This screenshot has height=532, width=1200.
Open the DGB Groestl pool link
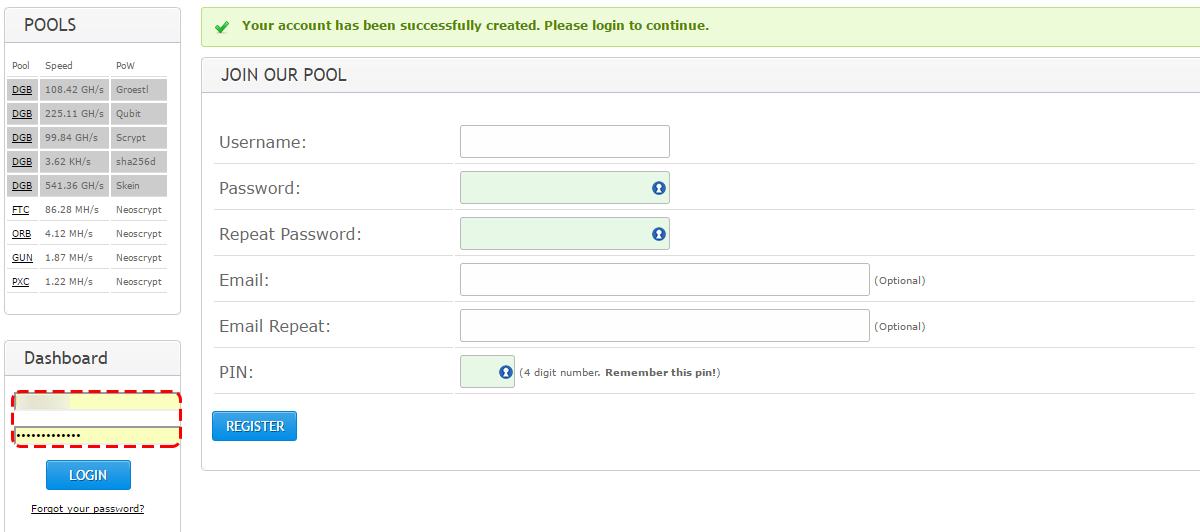point(21,90)
